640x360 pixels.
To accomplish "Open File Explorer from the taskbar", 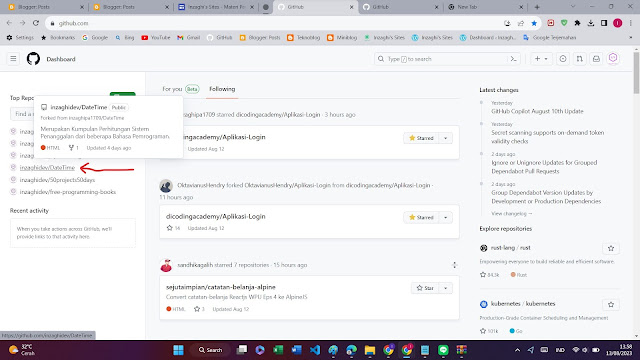I will click(x=370, y=350).
